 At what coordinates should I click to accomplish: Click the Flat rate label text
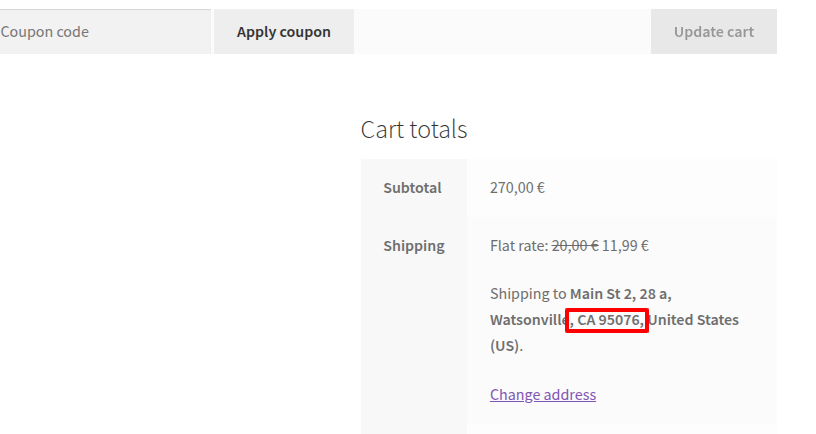519,245
